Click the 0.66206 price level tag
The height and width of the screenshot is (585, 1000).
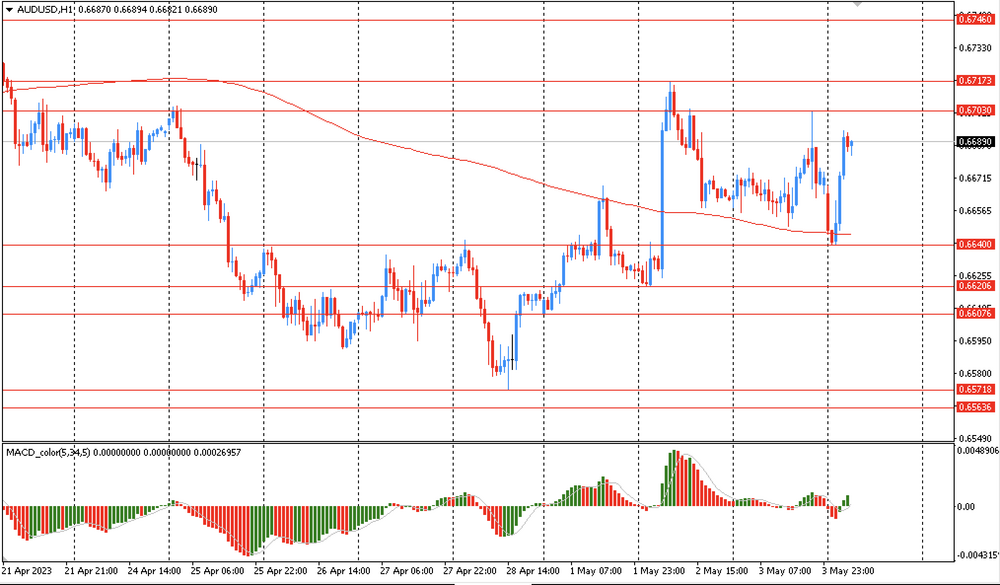point(975,286)
